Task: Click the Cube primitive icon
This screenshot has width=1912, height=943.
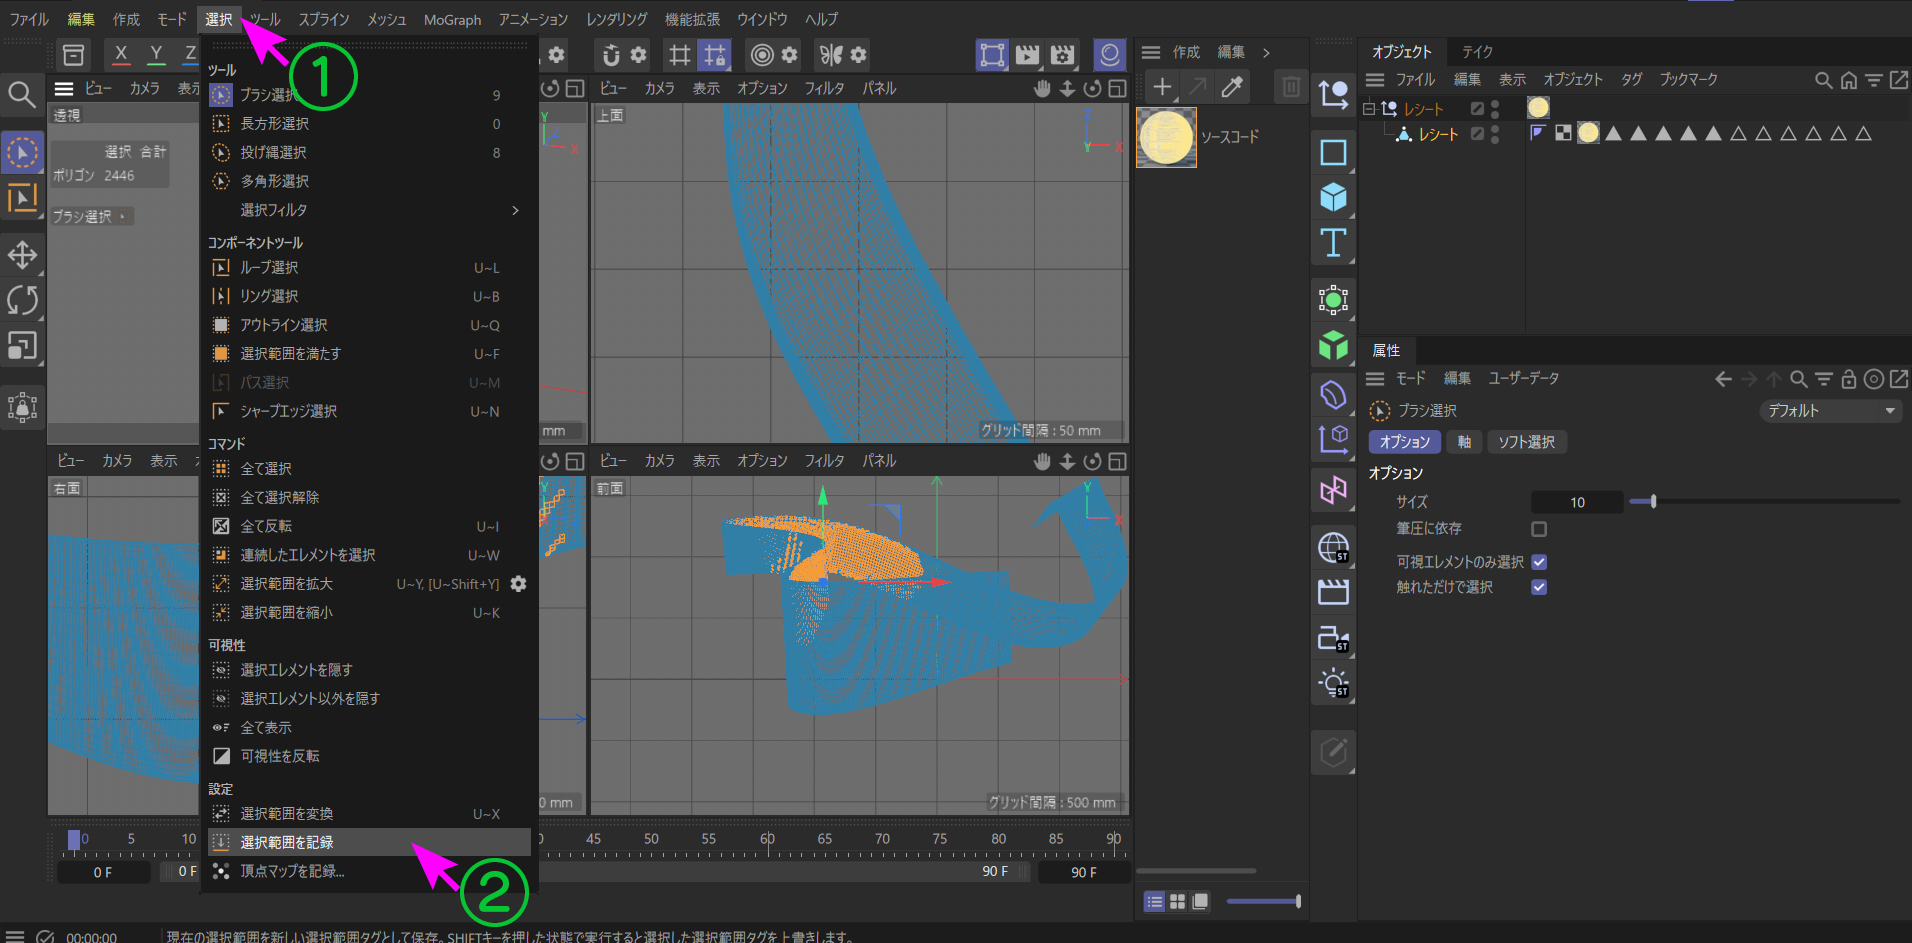Action: pyautogui.click(x=1333, y=197)
